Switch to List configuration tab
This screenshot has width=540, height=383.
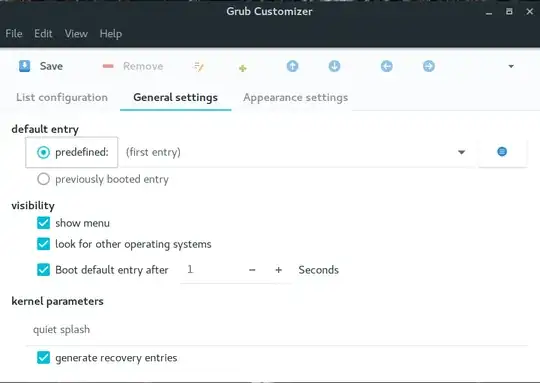(x=62, y=97)
